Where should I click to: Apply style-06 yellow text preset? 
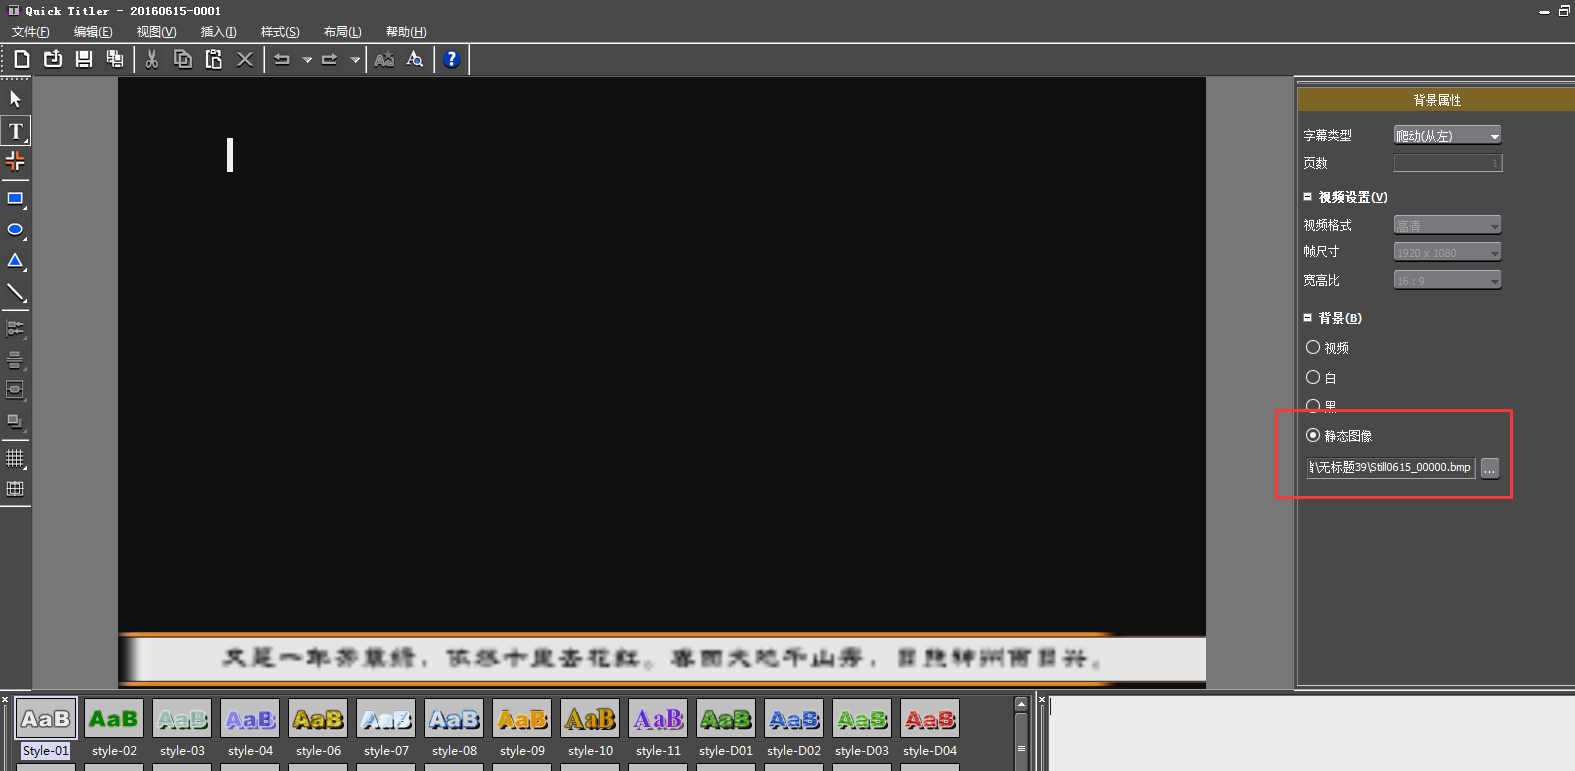tap(318, 729)
